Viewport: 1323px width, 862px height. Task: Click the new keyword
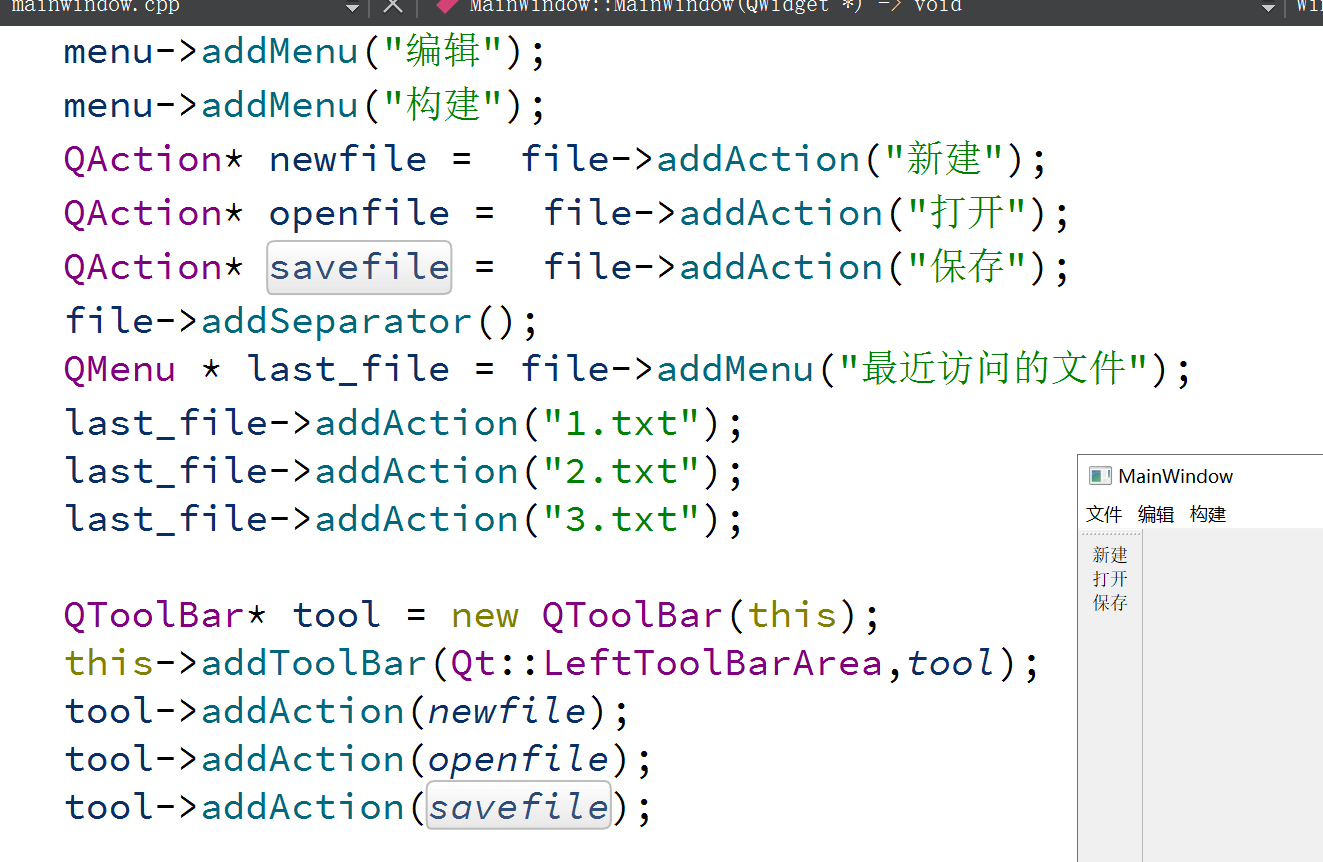485,615
